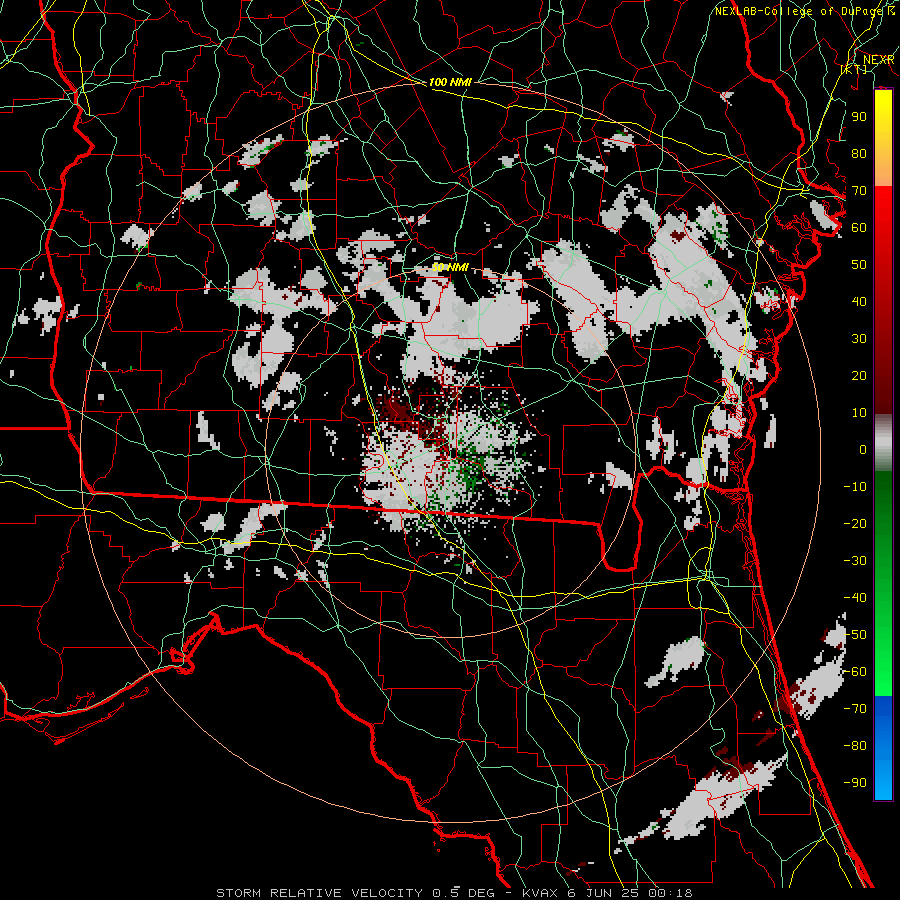Viewport: 900px width, 900px height.
Task: Click the -30 value on the velocity scale
Action: point(855,561)
